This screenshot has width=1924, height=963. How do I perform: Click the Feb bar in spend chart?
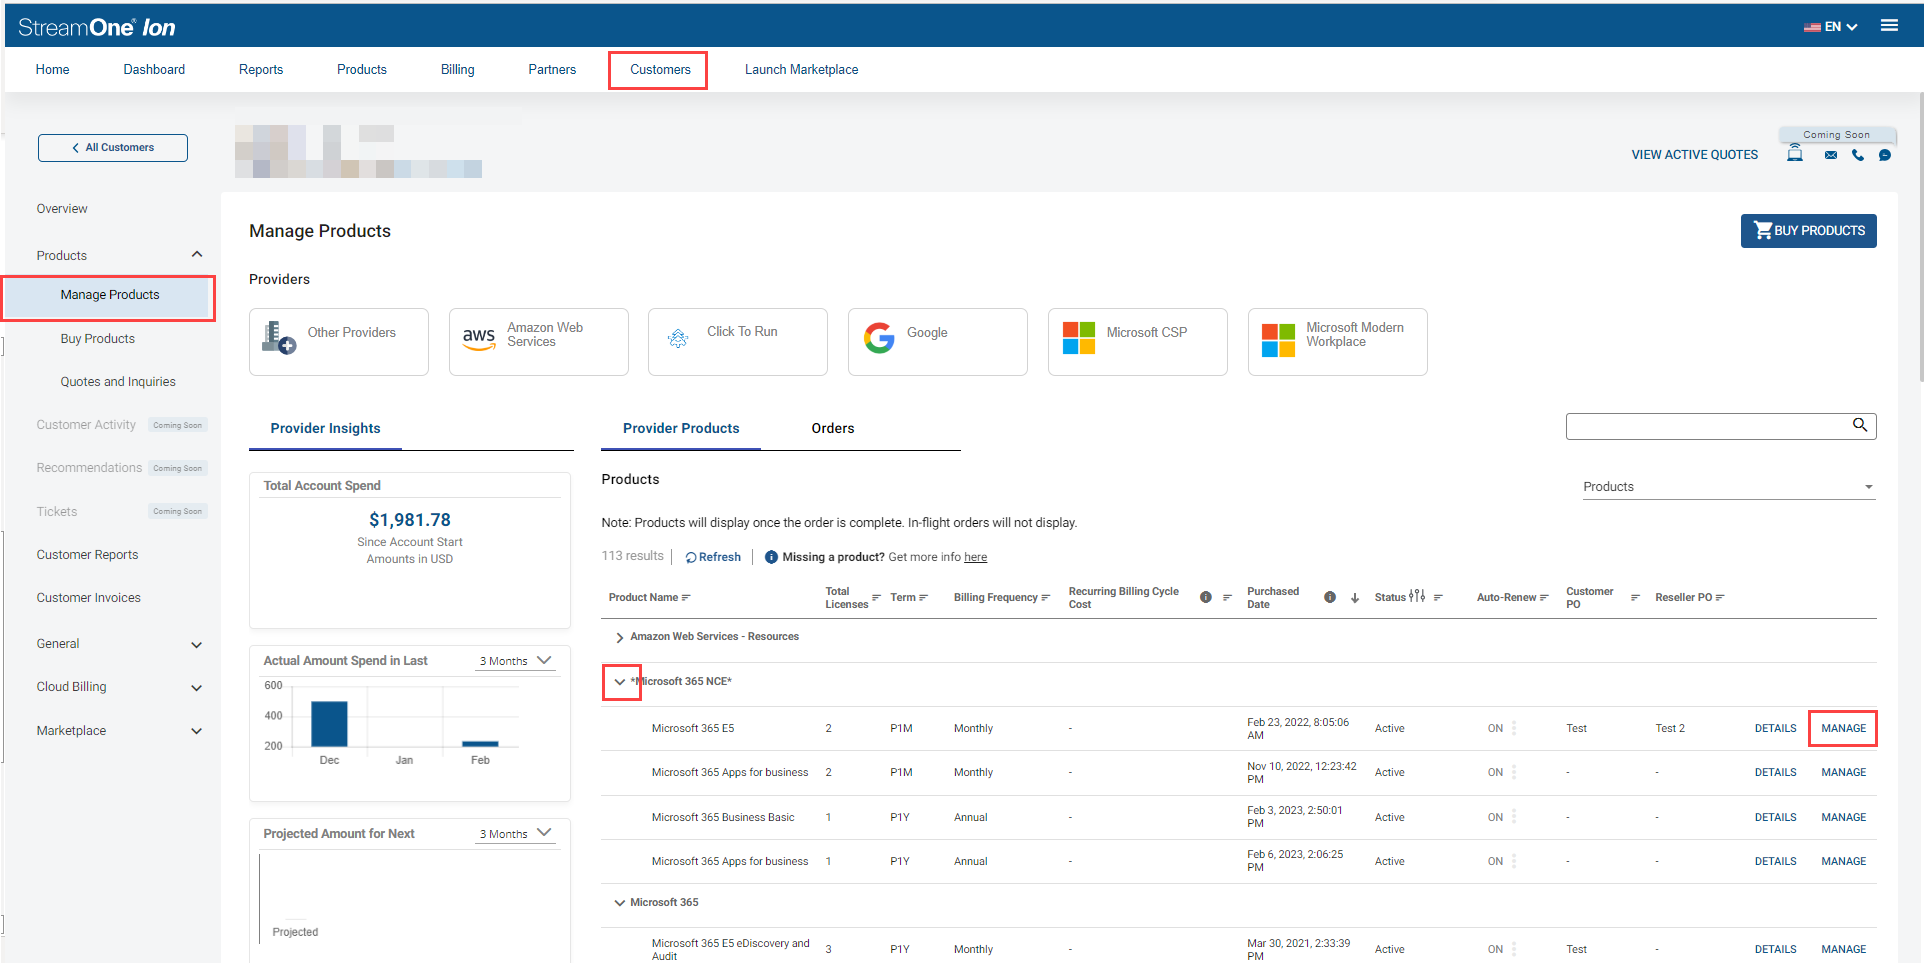480,744
